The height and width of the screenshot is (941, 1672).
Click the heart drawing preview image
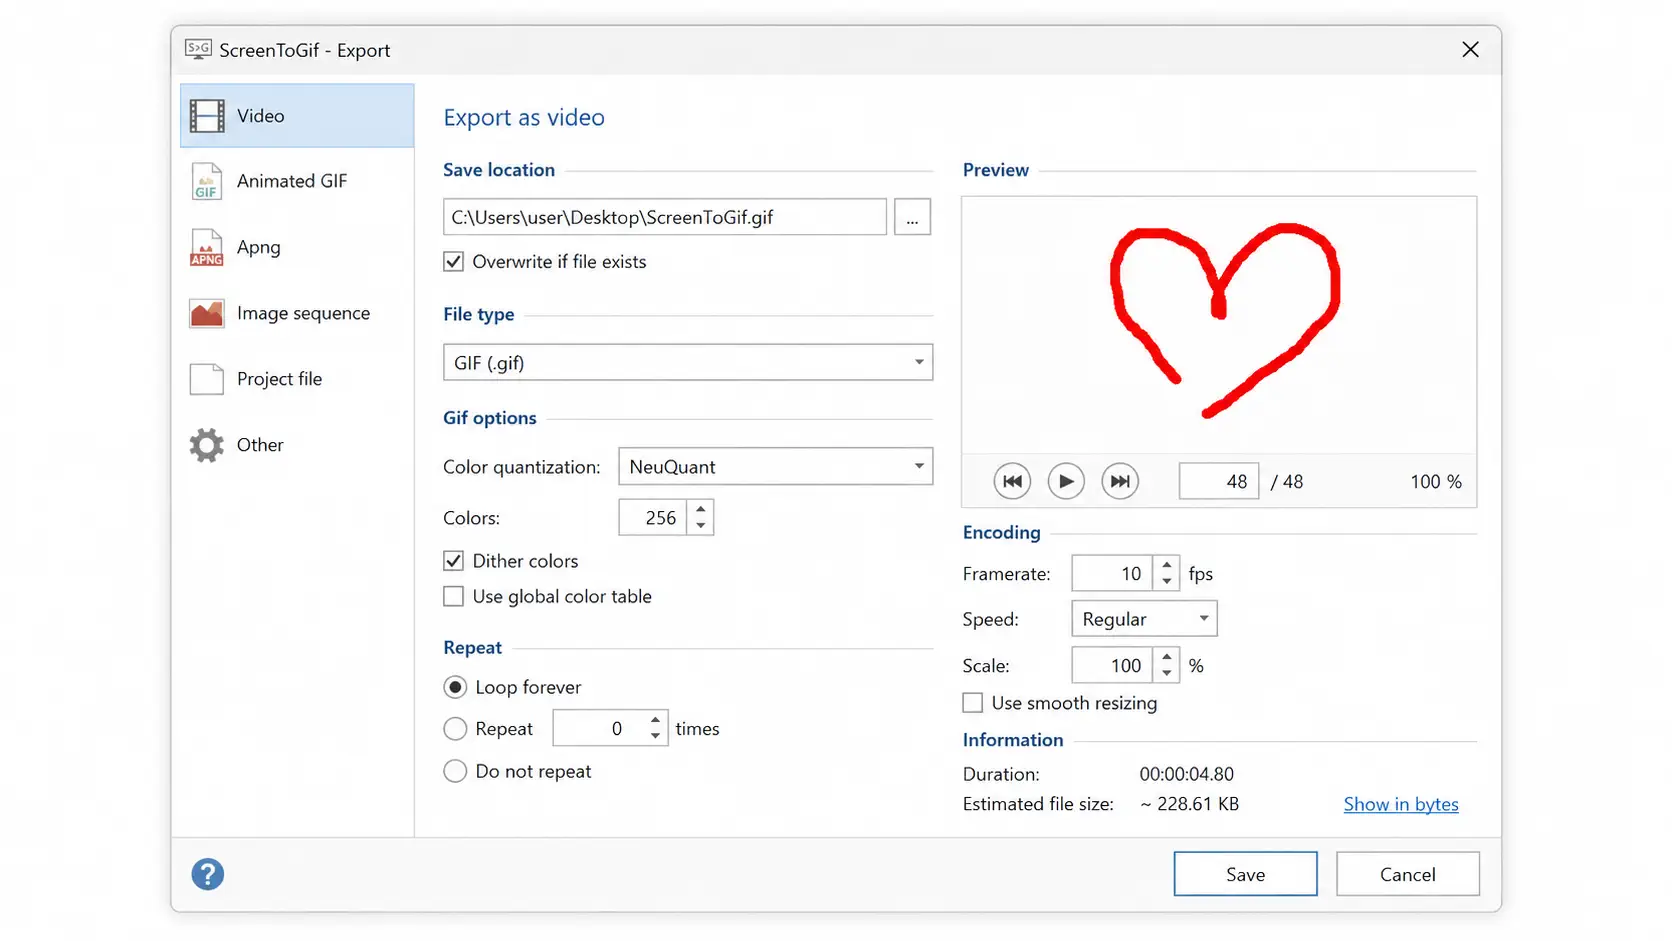pos(1225,322)
